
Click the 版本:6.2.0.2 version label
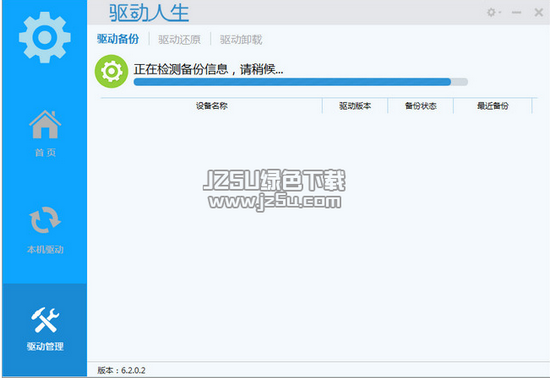[x=121, y=370]
